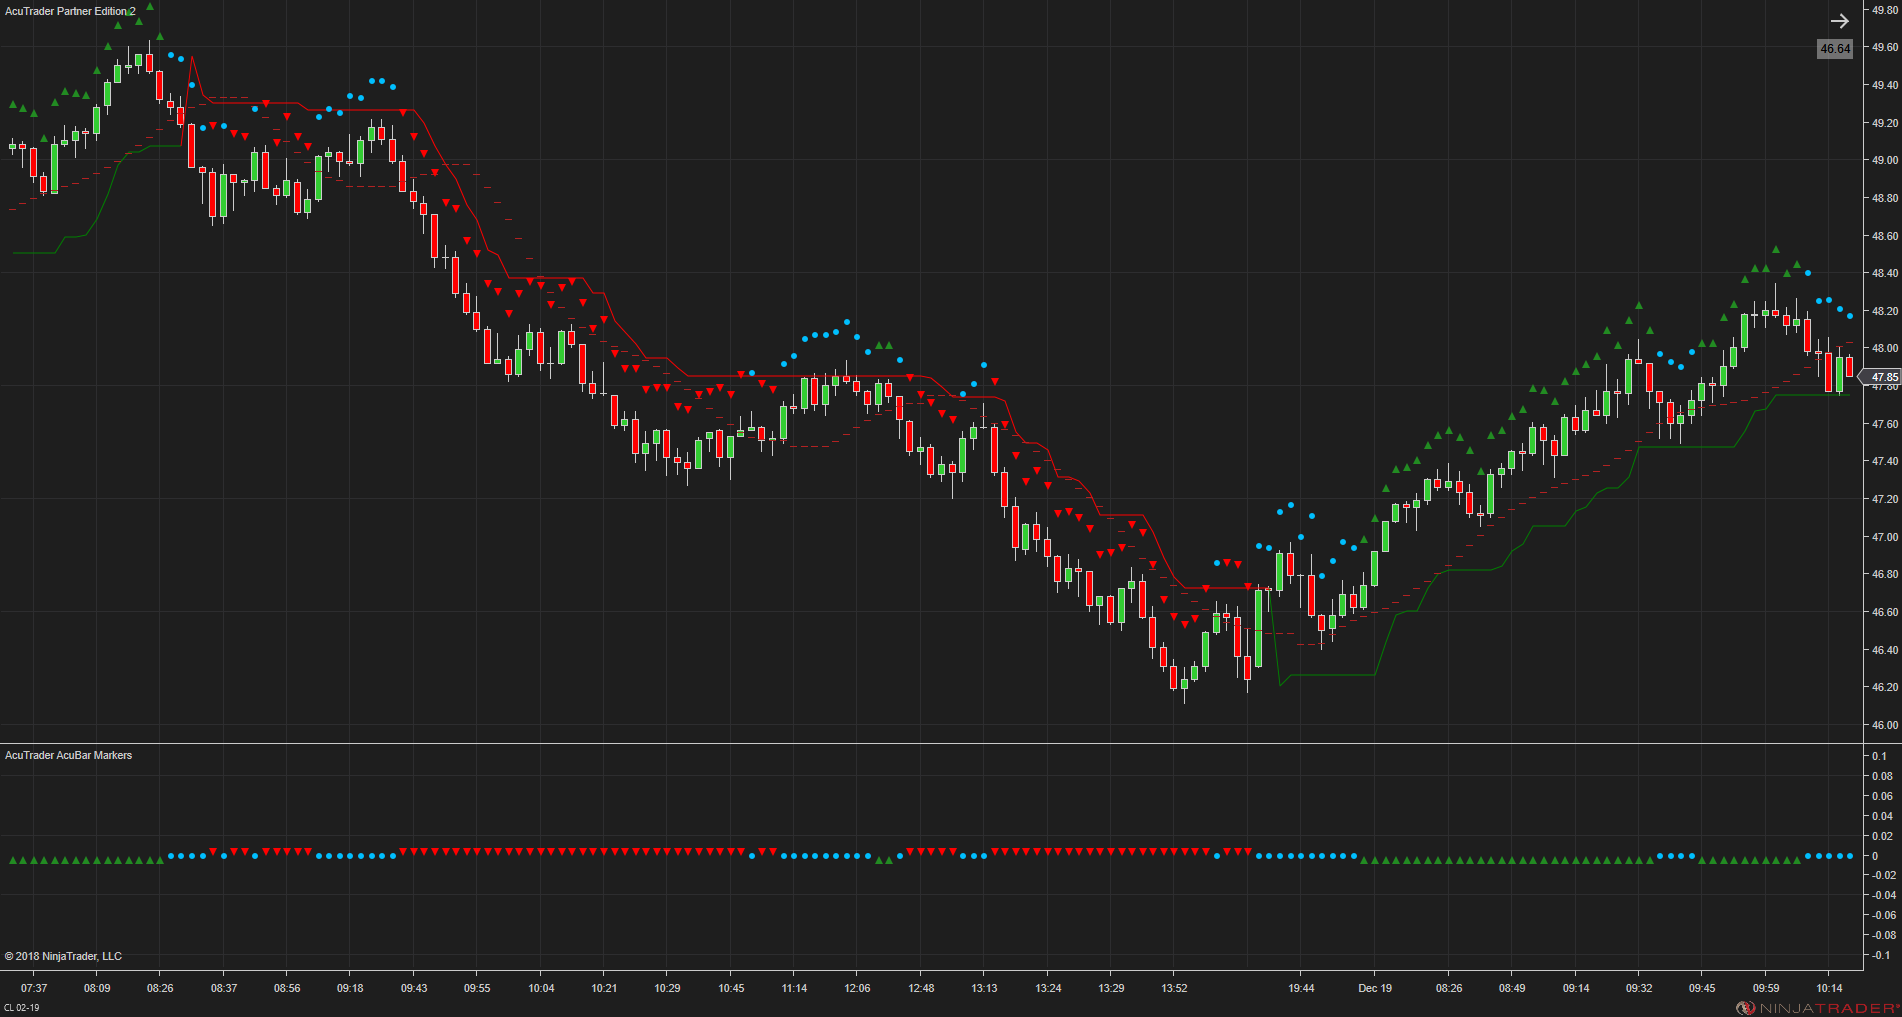
Task: Select the AcuTrader Partner Edition 2 indicator label
Action: pos(70,11)
